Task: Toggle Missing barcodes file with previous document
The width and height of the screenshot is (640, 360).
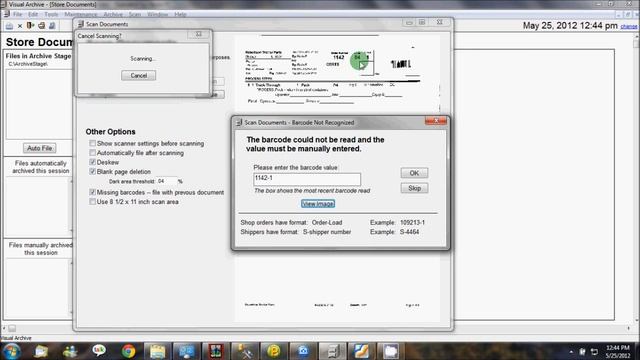Action: click(x=93, y=192)
